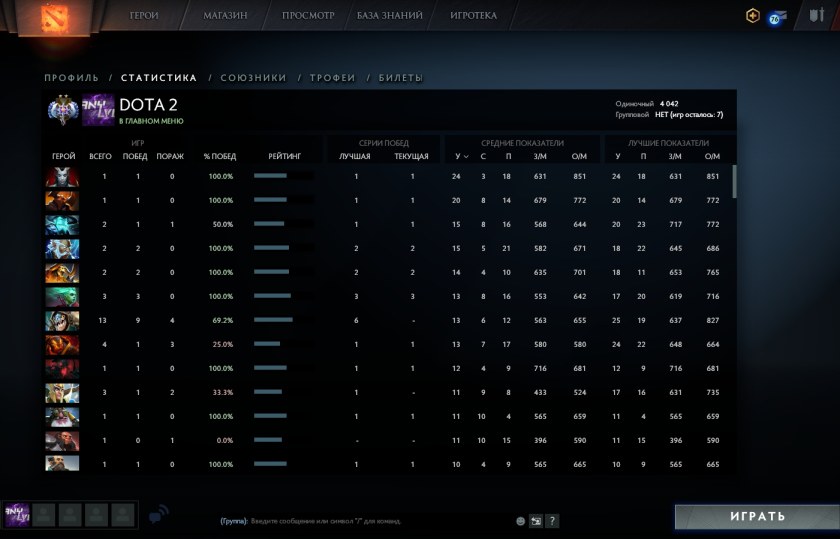Click the rank medal icon next to avatar

point(63,109)
